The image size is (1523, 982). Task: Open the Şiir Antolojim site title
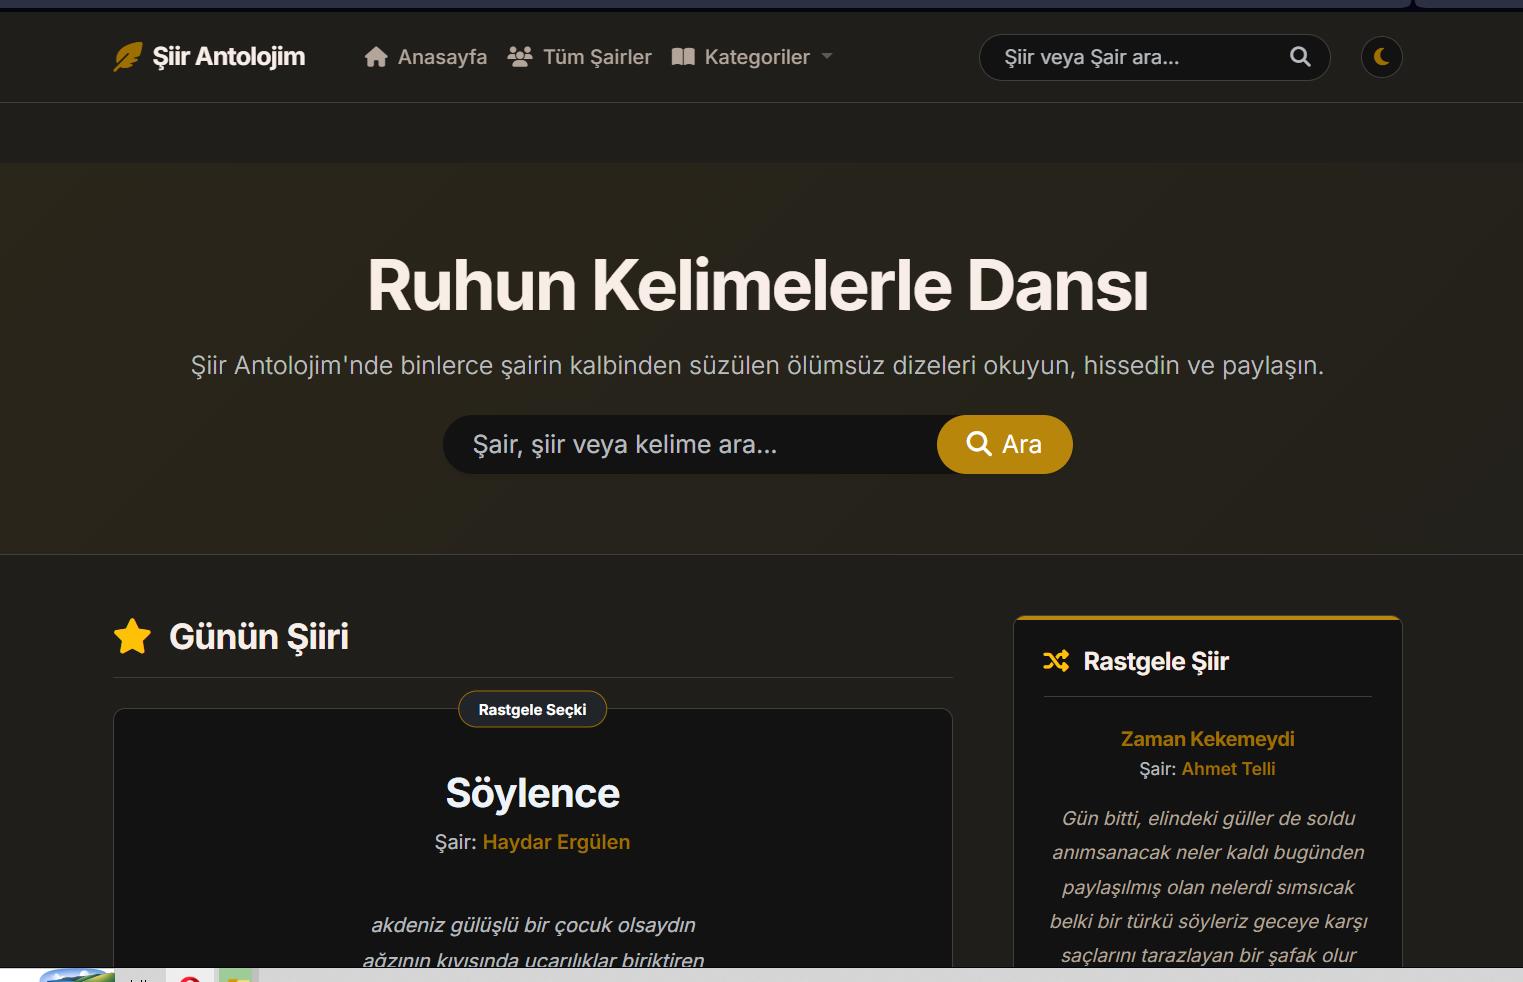[x=228, y=57]
